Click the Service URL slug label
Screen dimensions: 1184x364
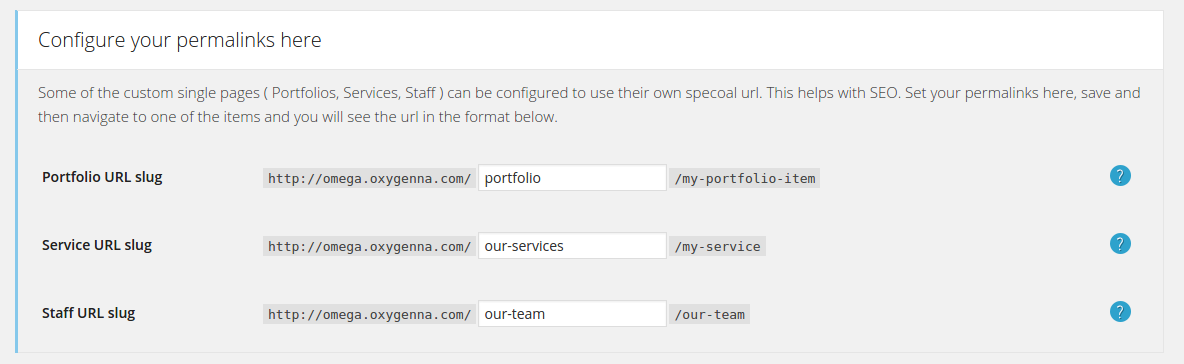[97, 245]
